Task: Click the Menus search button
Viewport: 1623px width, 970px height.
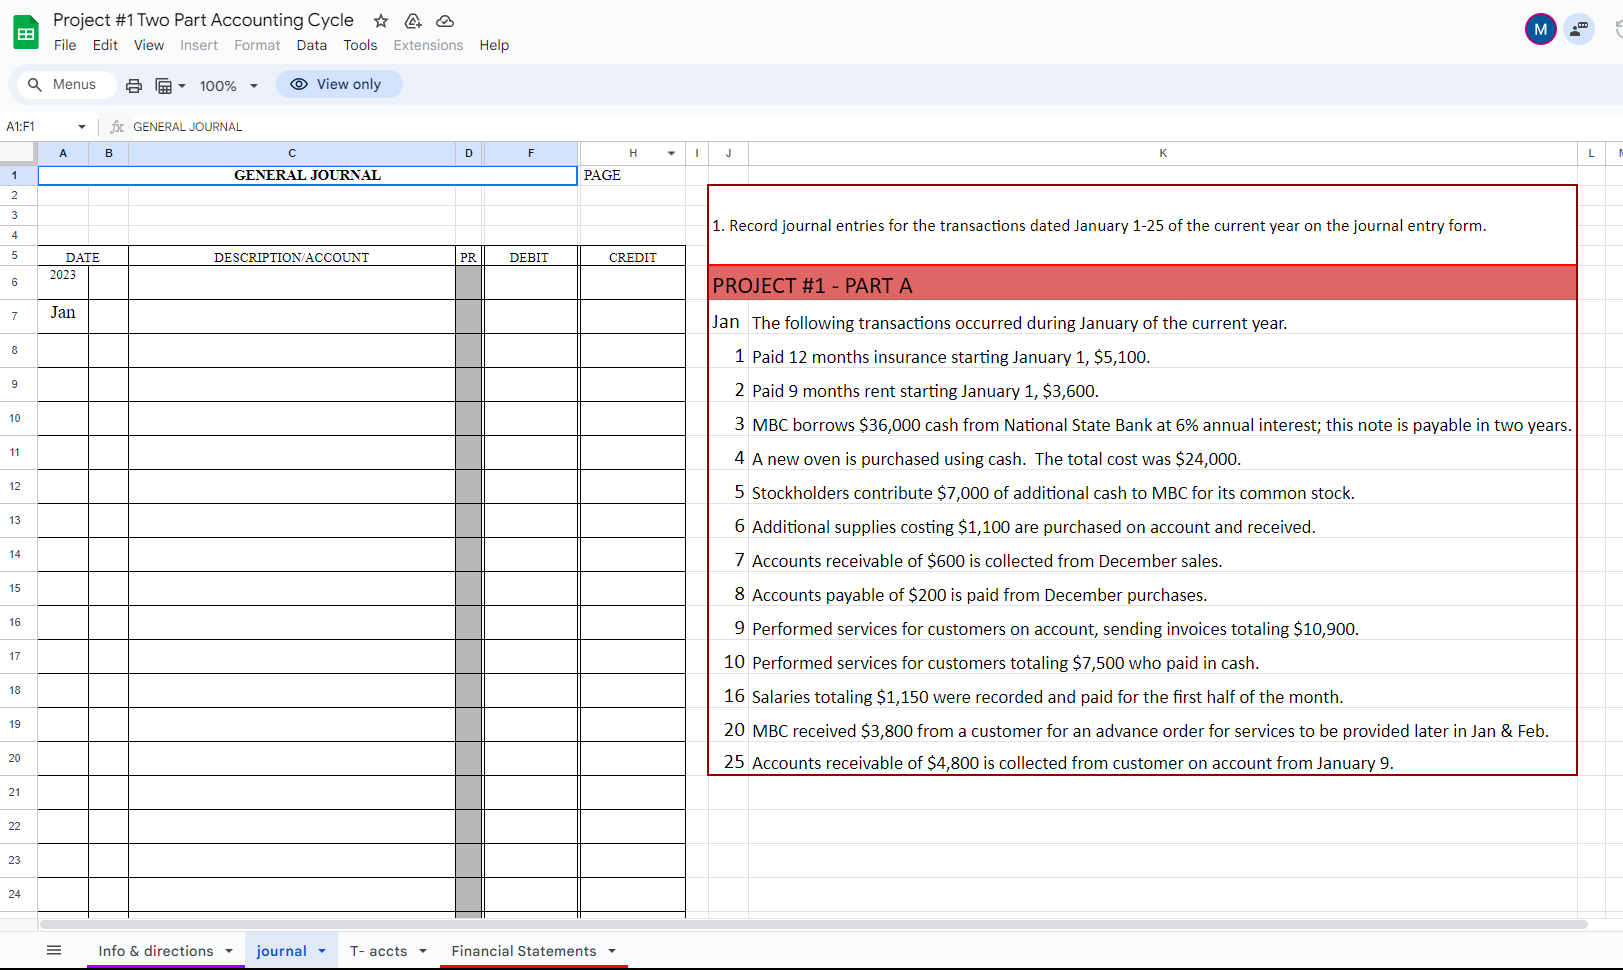Action: [x=65, y=84]
